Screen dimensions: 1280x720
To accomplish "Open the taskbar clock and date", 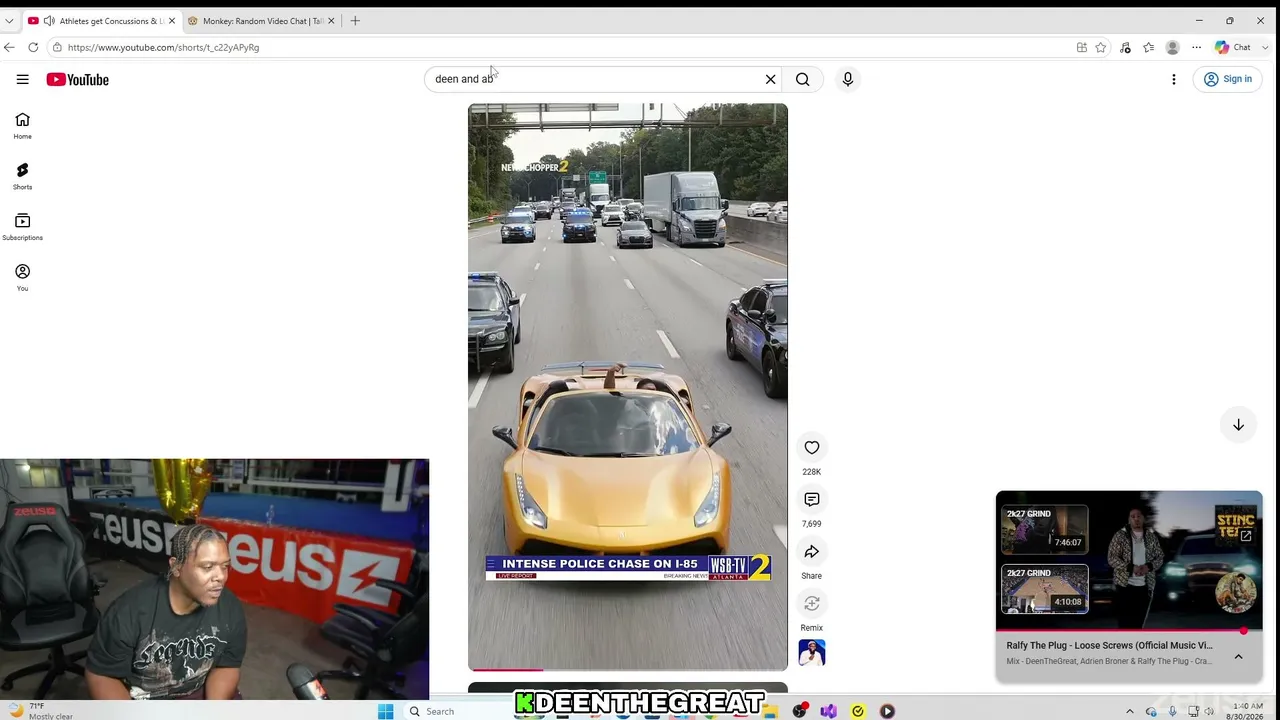I will tap(1244, 711).
